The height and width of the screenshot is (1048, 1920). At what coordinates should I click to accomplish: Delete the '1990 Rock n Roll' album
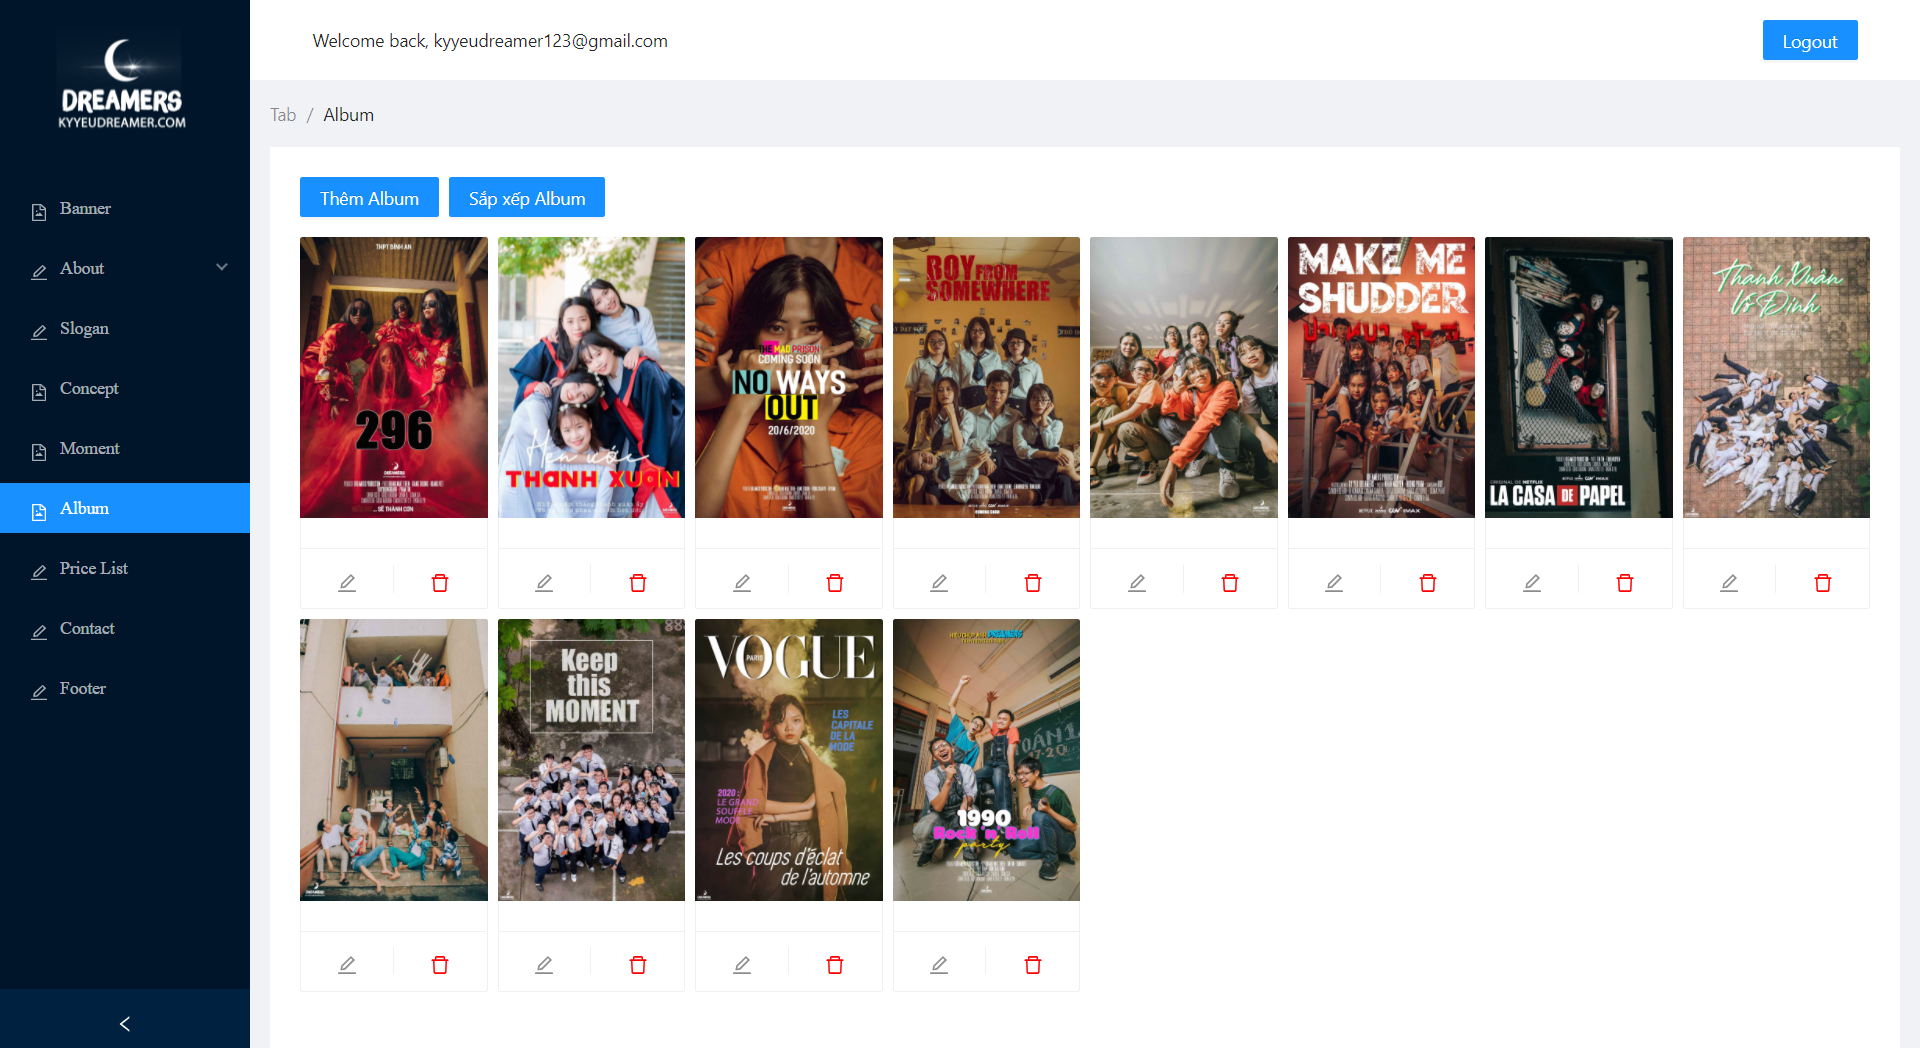1033,964
